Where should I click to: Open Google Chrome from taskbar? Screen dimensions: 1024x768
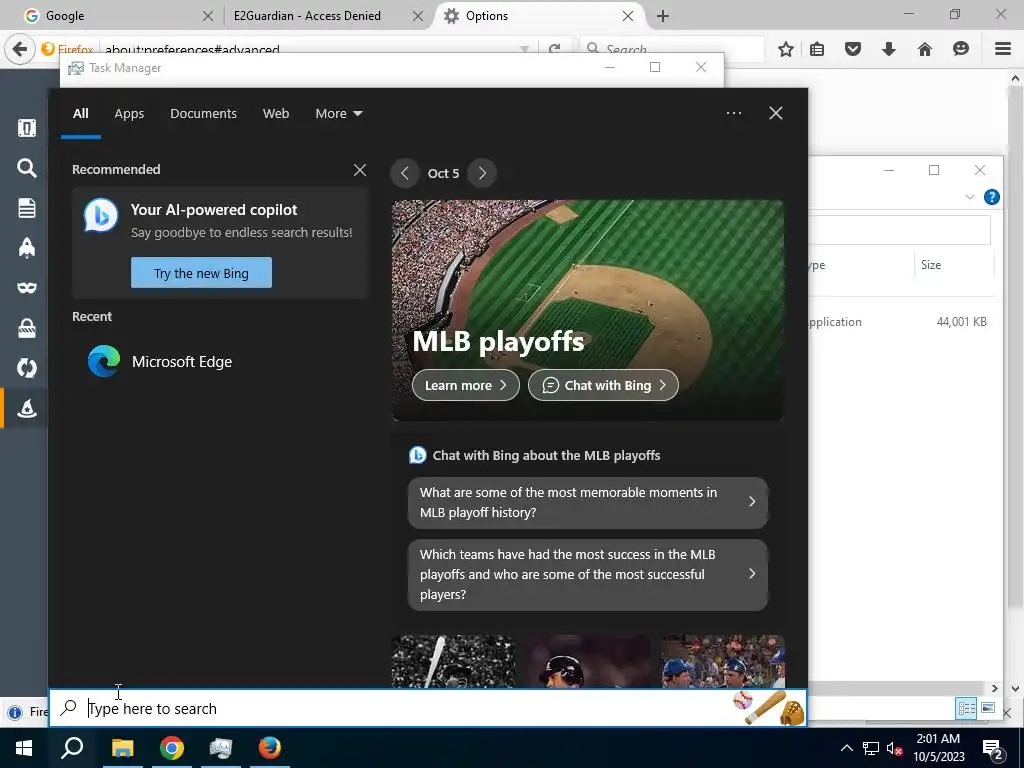click(171, 748)
